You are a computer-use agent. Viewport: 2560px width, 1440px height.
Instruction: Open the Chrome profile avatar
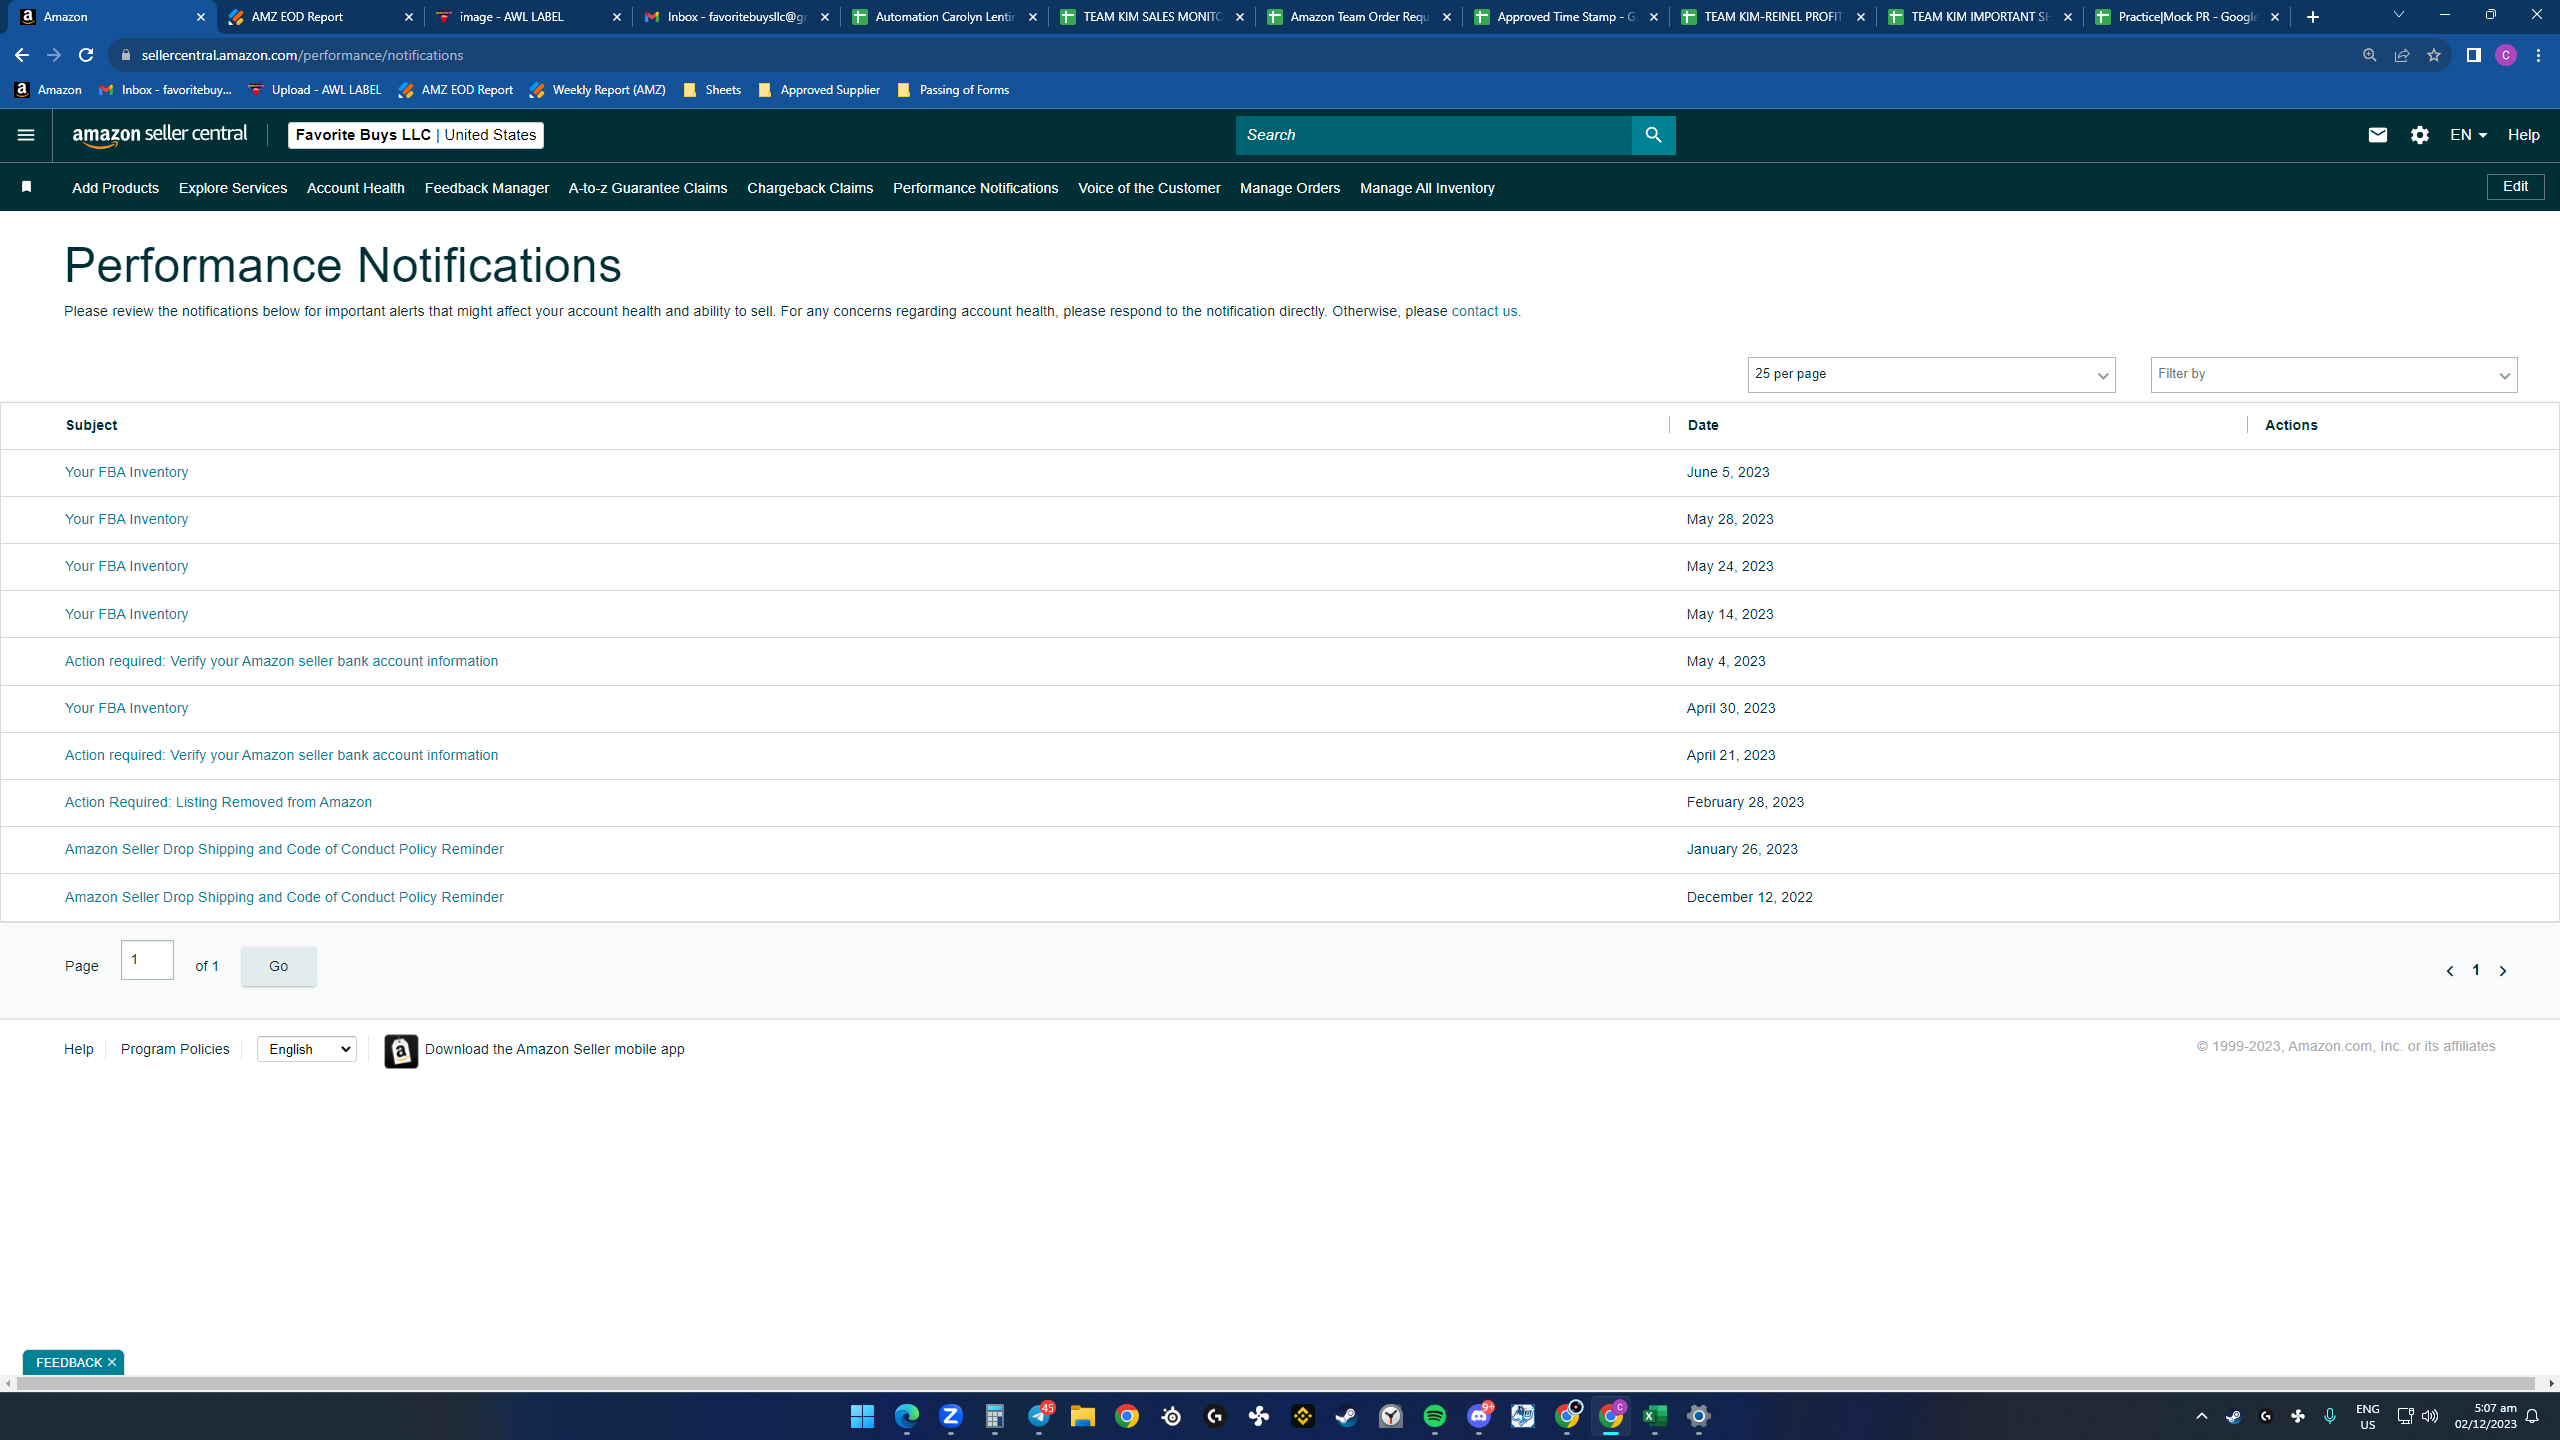[2505, 55]
